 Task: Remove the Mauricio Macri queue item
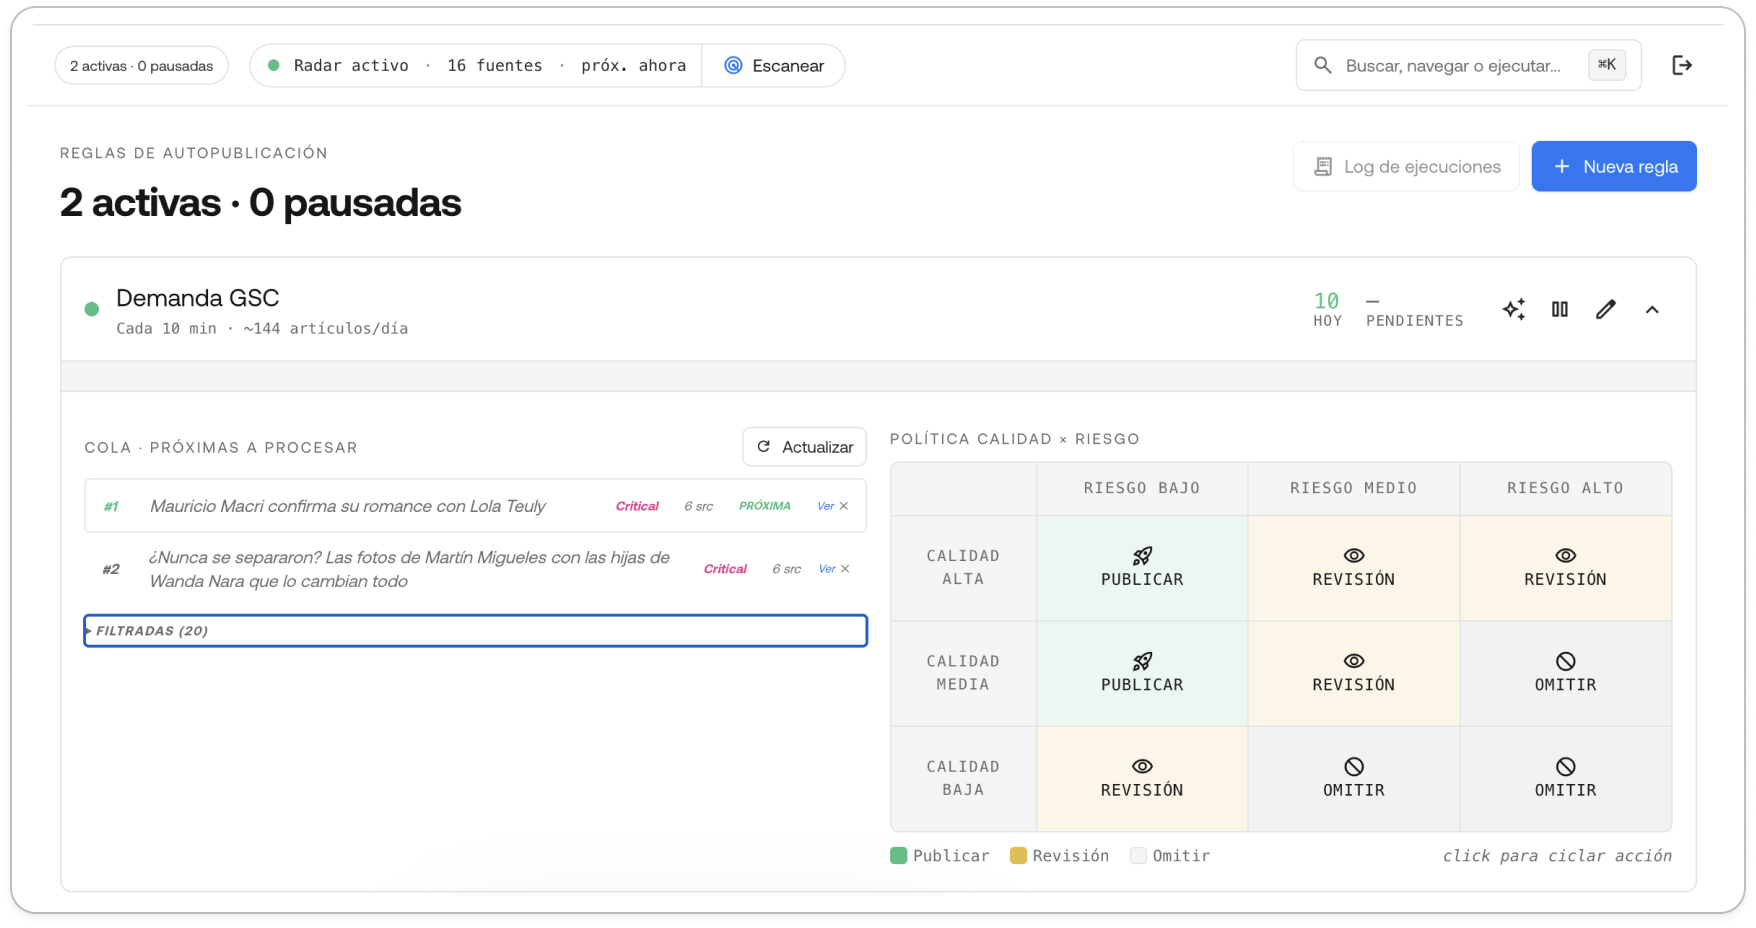(844, 506)
